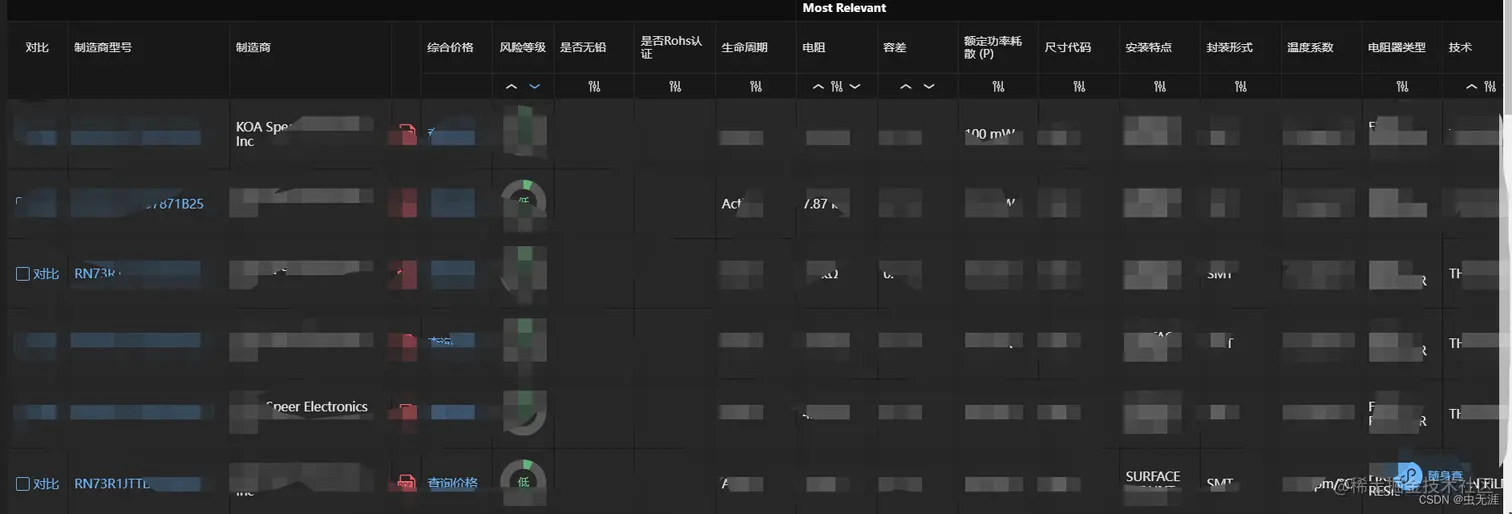Open the filter icon under 电阻

click(x=836, y=87)
